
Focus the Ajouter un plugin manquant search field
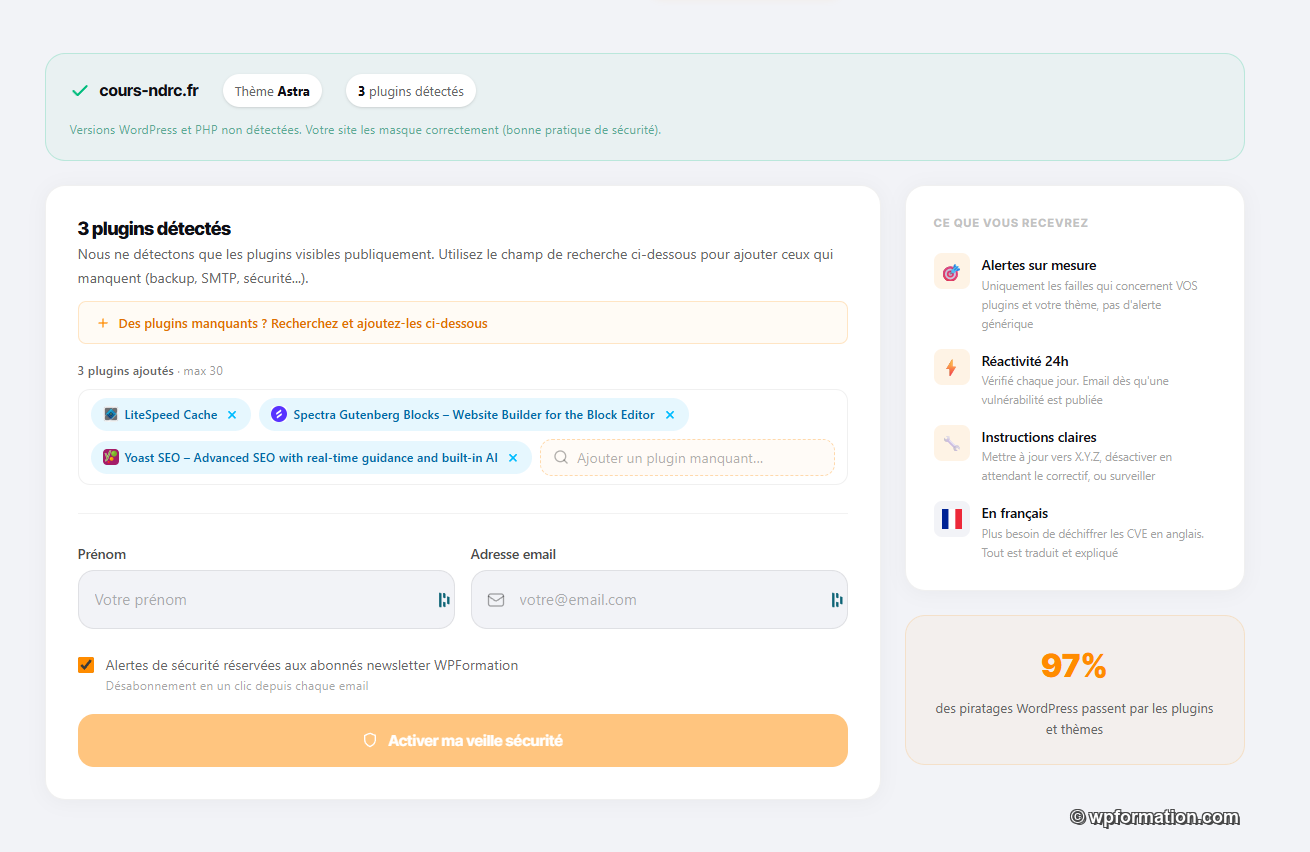click(687, 458)
